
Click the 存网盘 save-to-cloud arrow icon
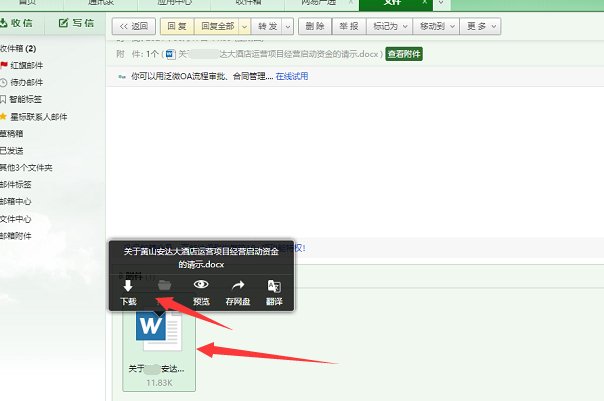[238, 285]
